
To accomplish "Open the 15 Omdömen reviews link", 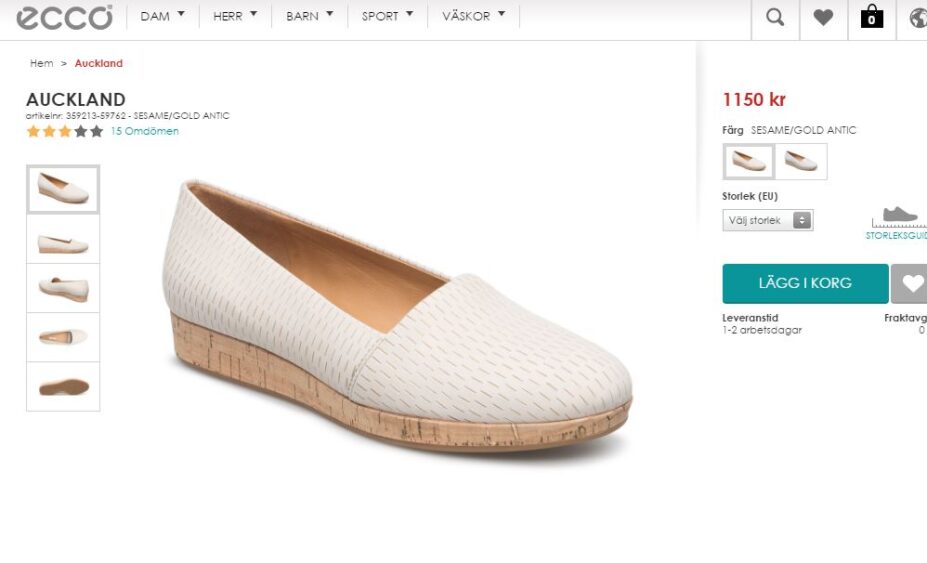I will click(x=144, y=131).
